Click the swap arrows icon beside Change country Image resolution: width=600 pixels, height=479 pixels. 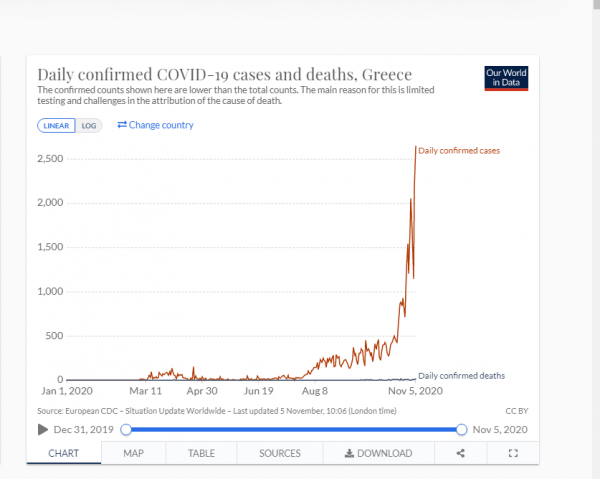point(122,125)
